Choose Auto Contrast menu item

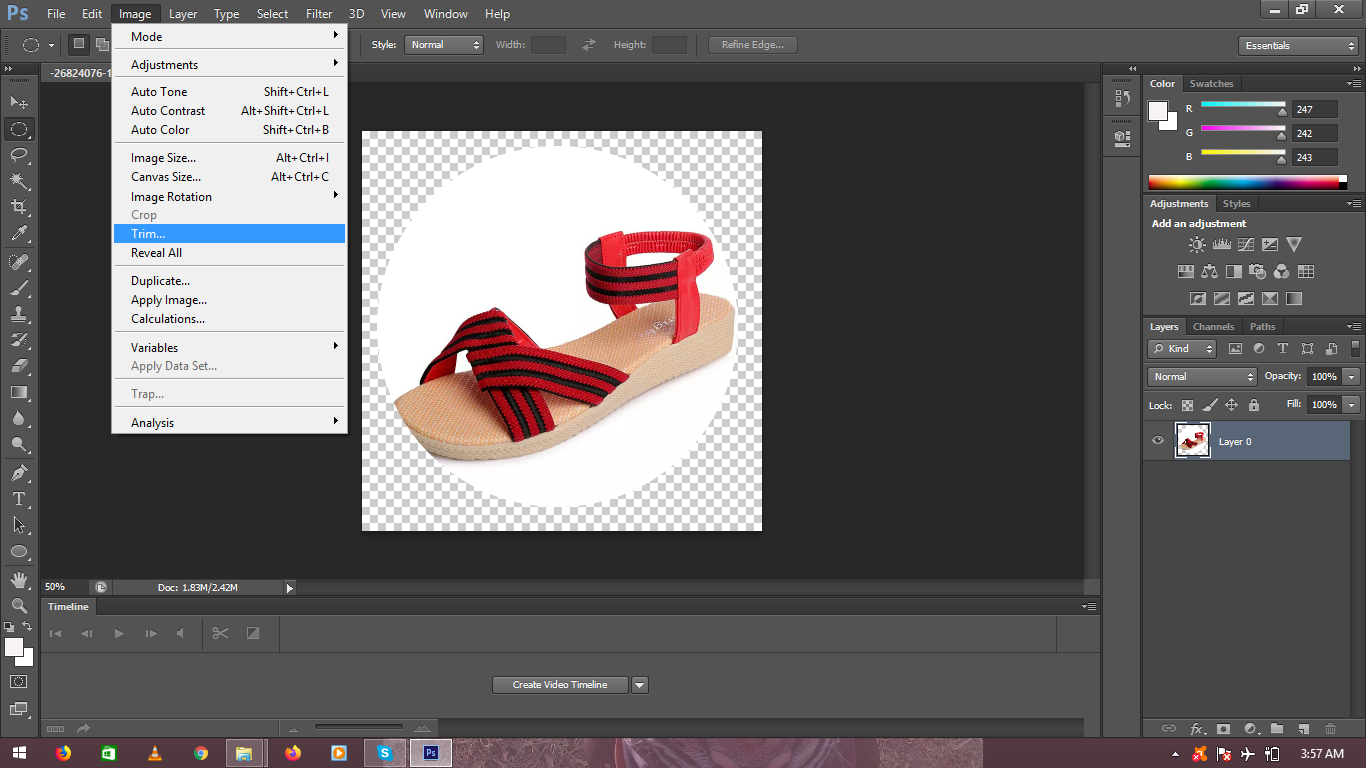tap(229, 111)
